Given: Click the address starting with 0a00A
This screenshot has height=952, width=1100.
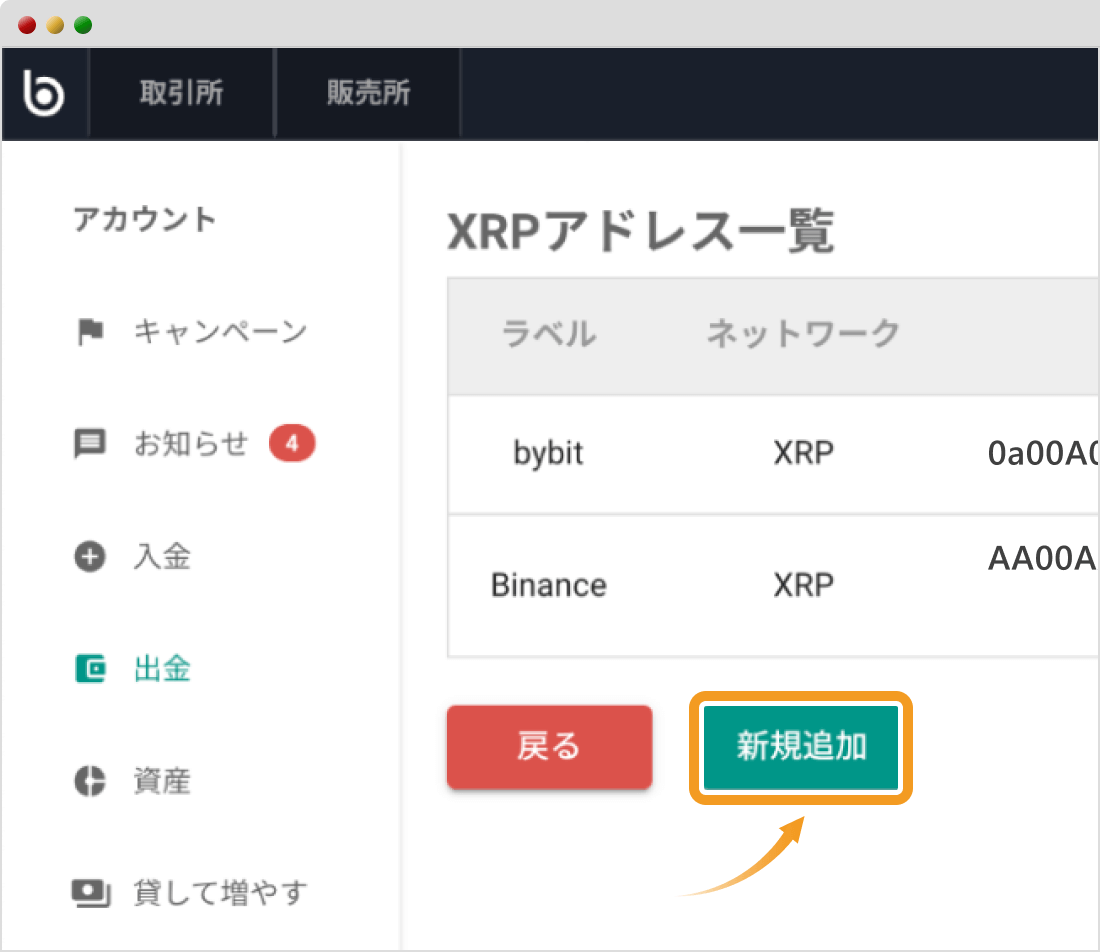Looking at the screenshot, I should pos(1042,453).
